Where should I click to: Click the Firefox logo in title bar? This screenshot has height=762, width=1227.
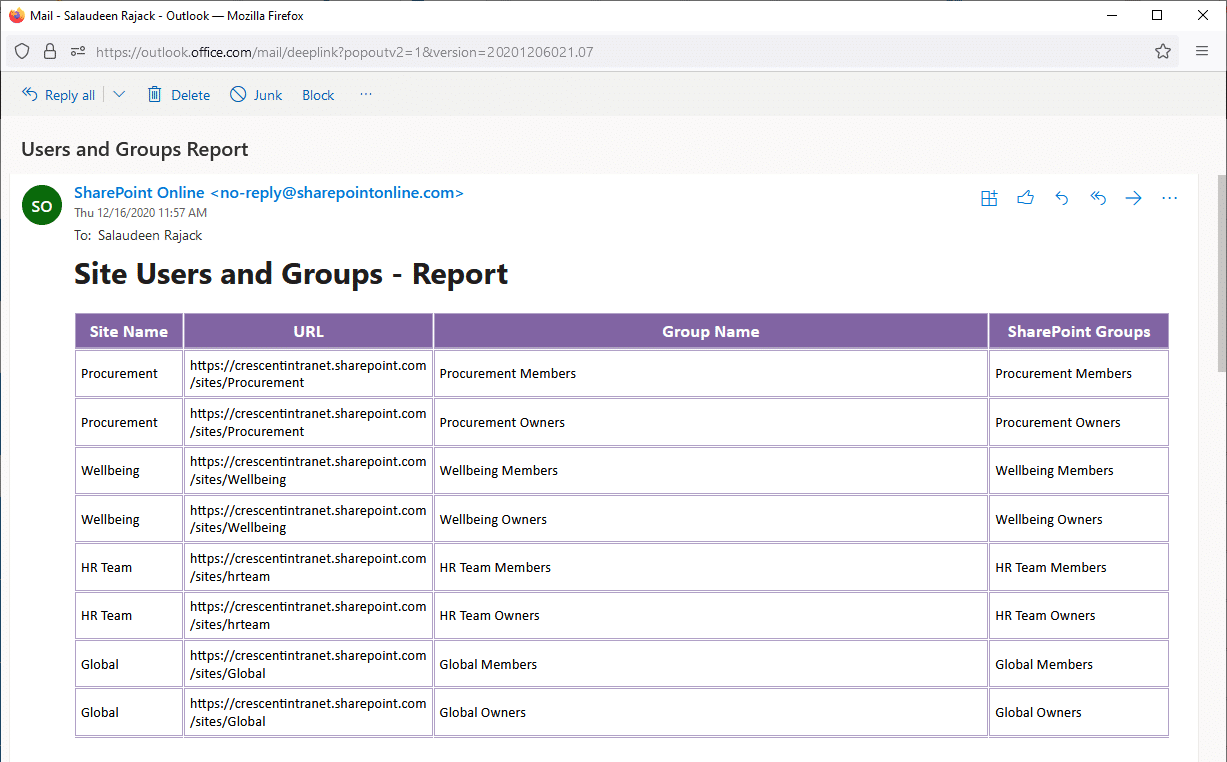[x=16, y=16]
